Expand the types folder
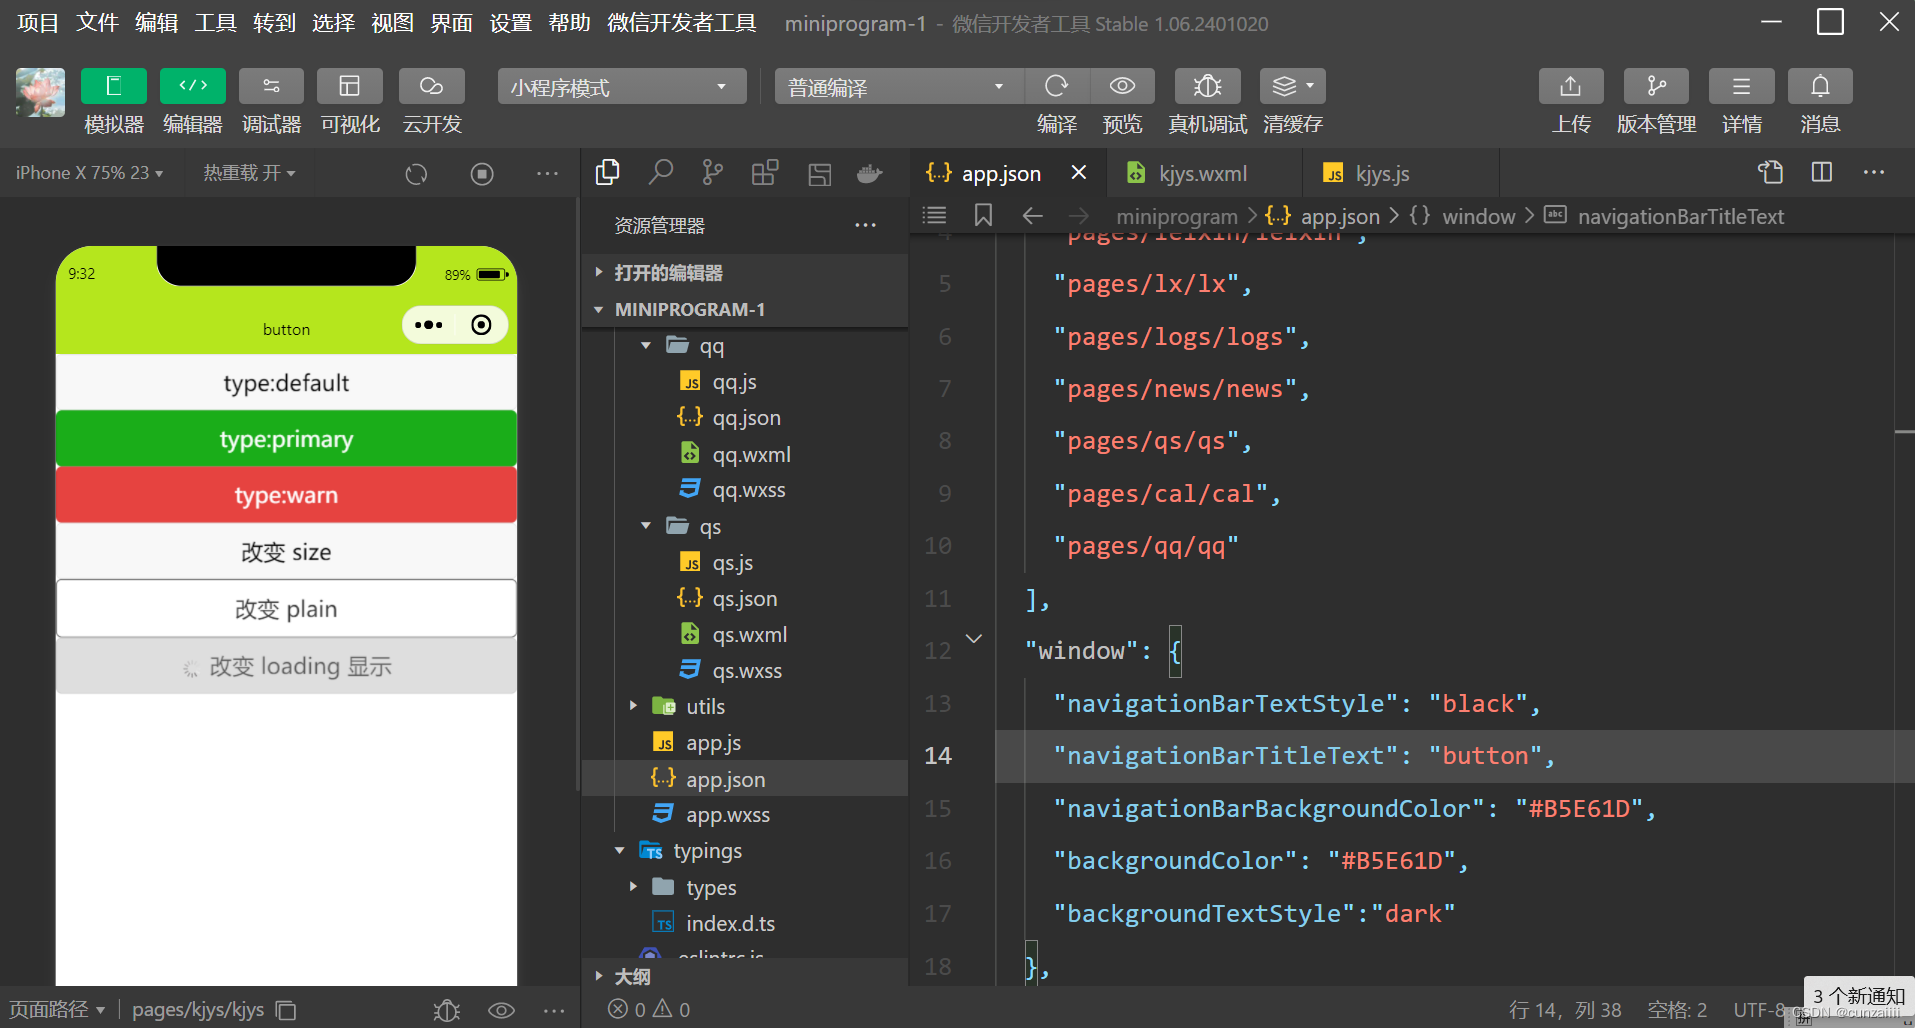 pos(633,887)
